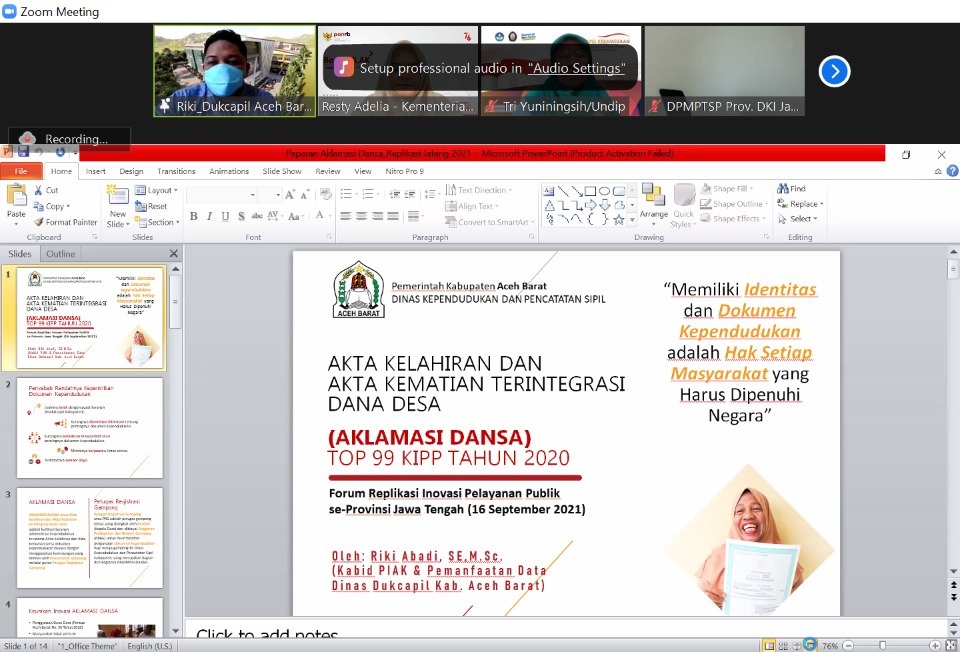Click the Find binoculars icon

pos(783,188)
